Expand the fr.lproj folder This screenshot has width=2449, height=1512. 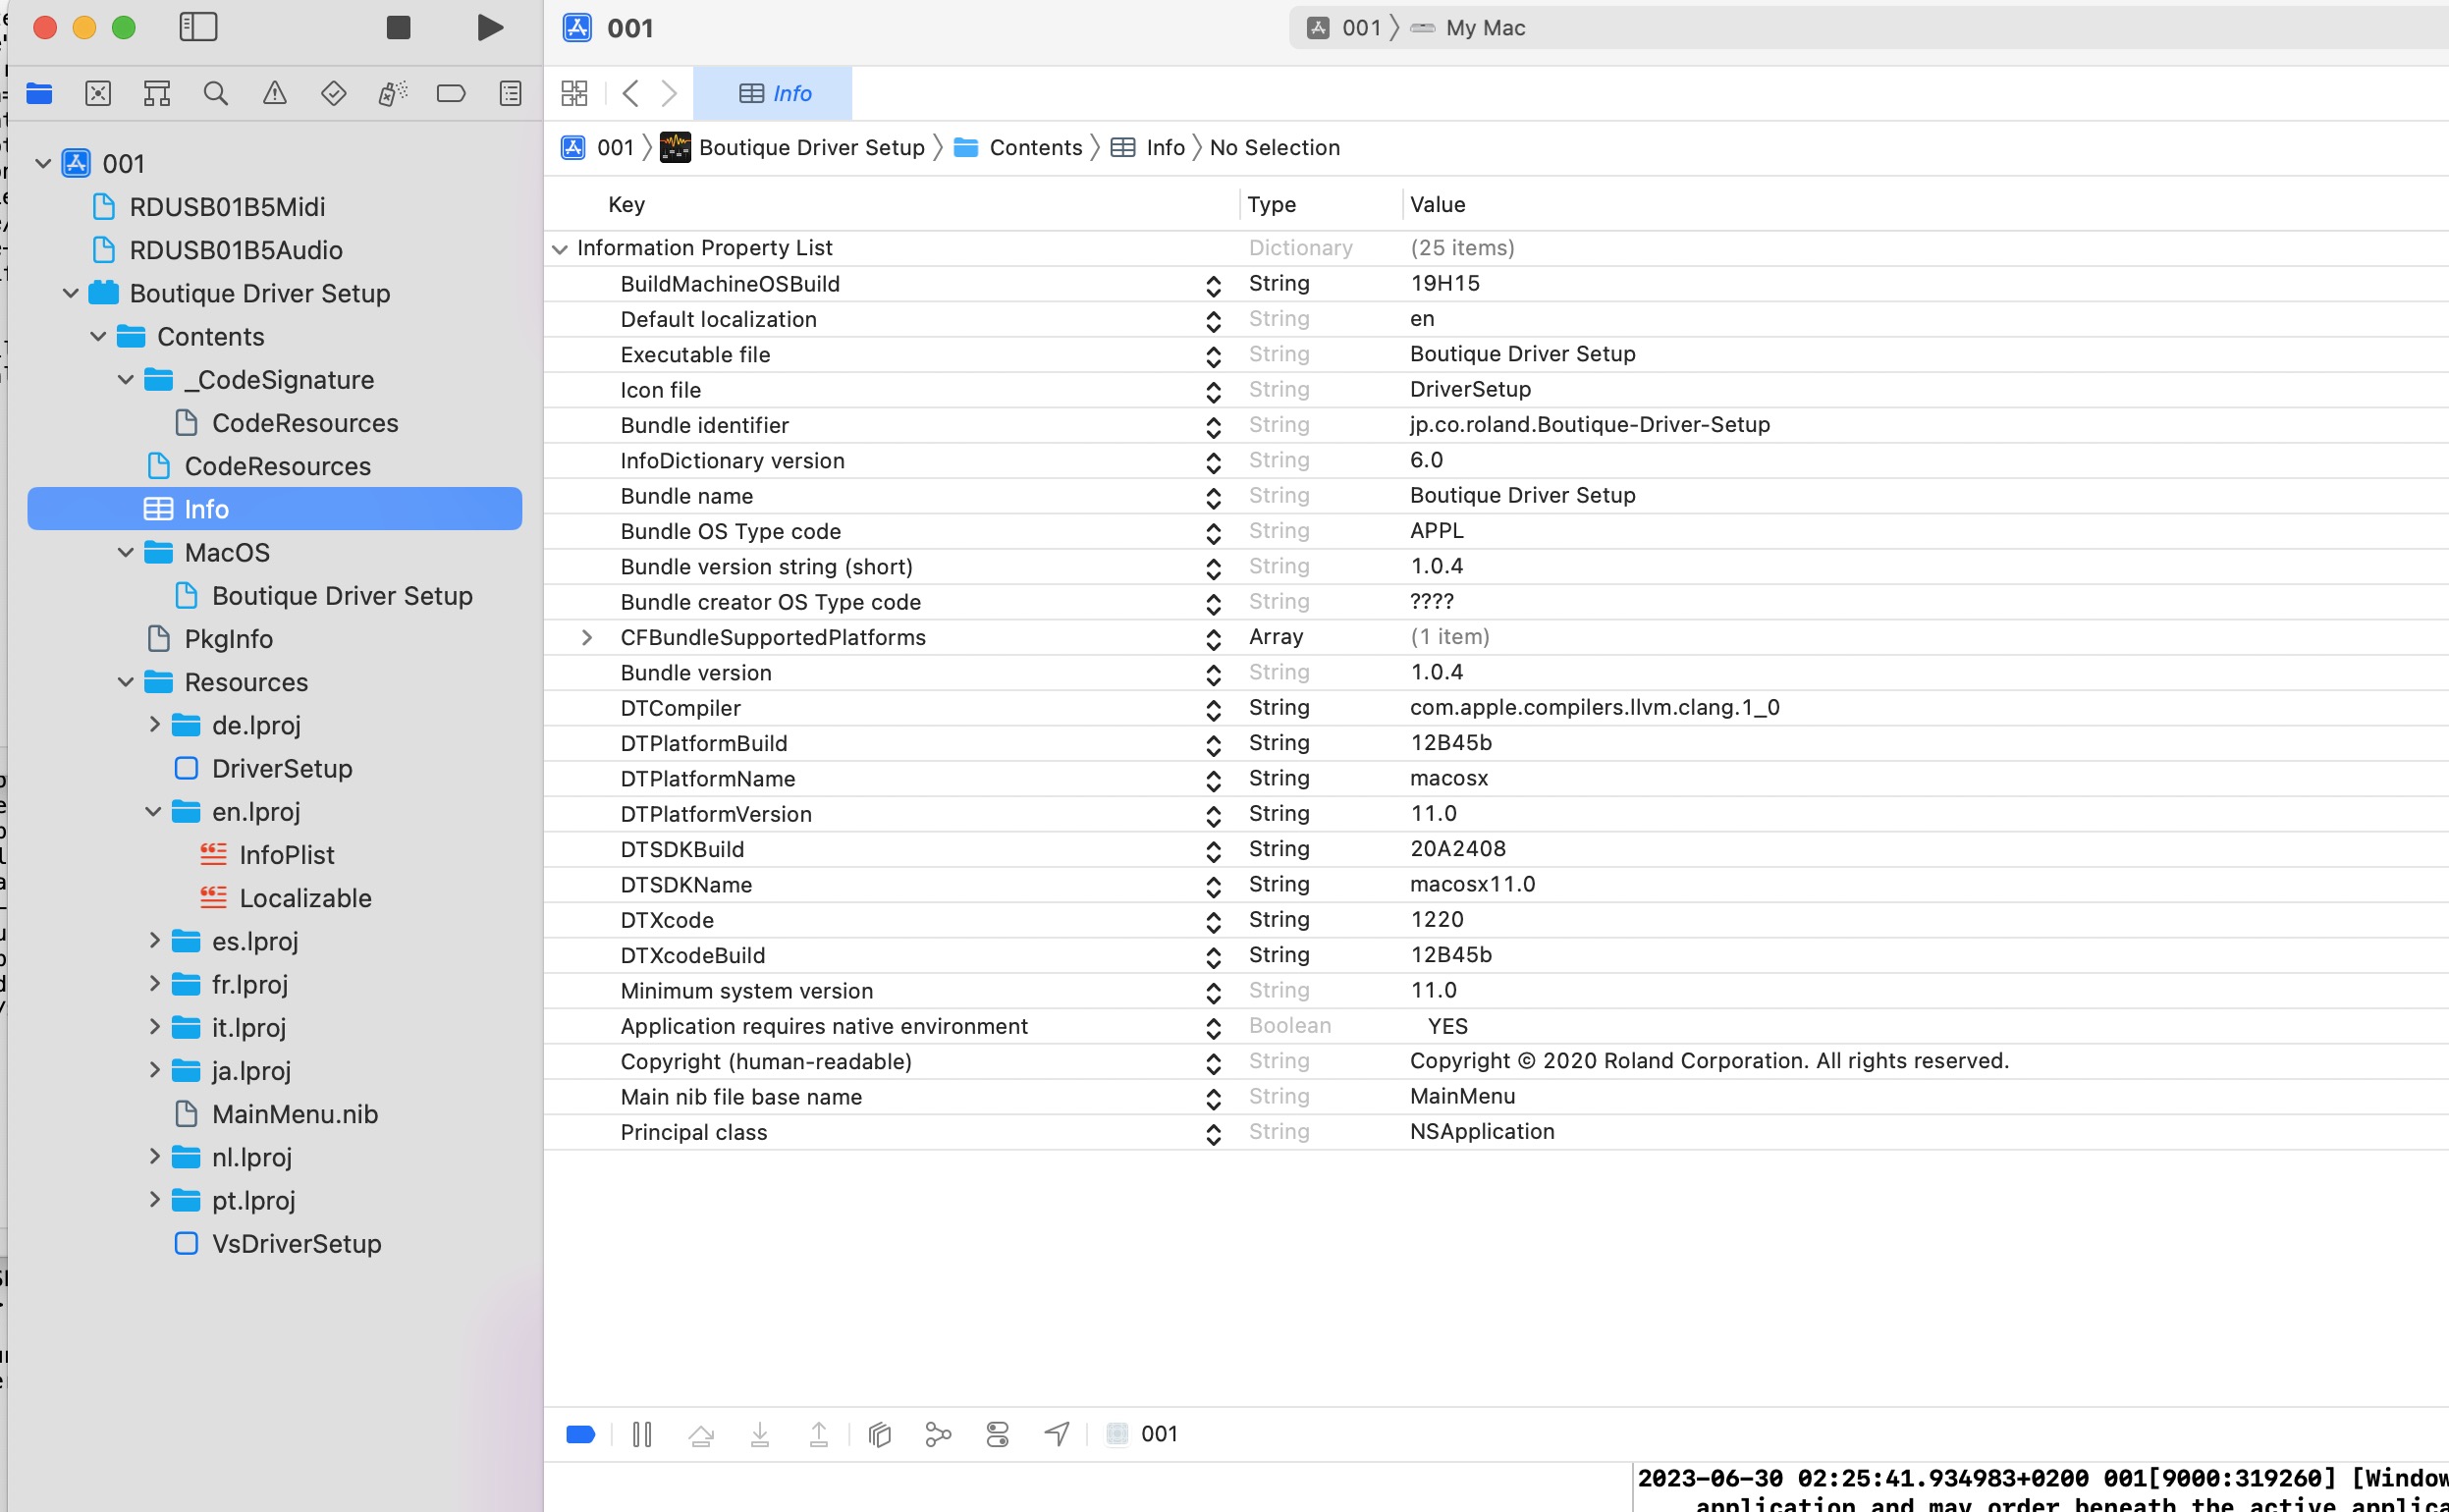154,983
